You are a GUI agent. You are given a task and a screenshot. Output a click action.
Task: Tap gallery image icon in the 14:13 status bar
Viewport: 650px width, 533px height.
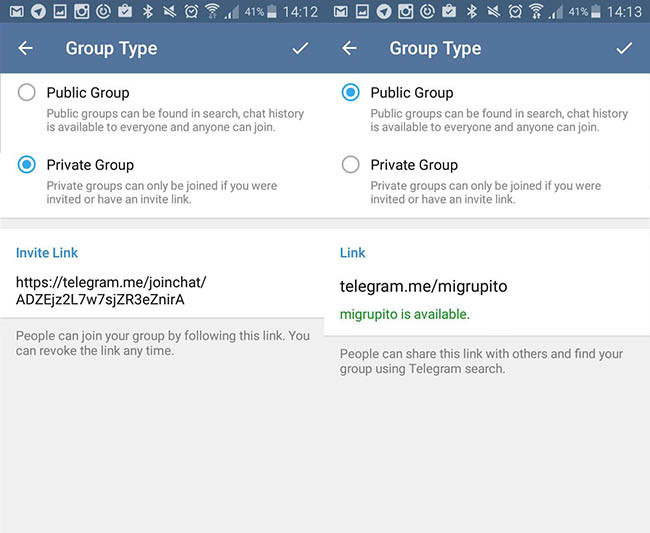pos(362,11)
